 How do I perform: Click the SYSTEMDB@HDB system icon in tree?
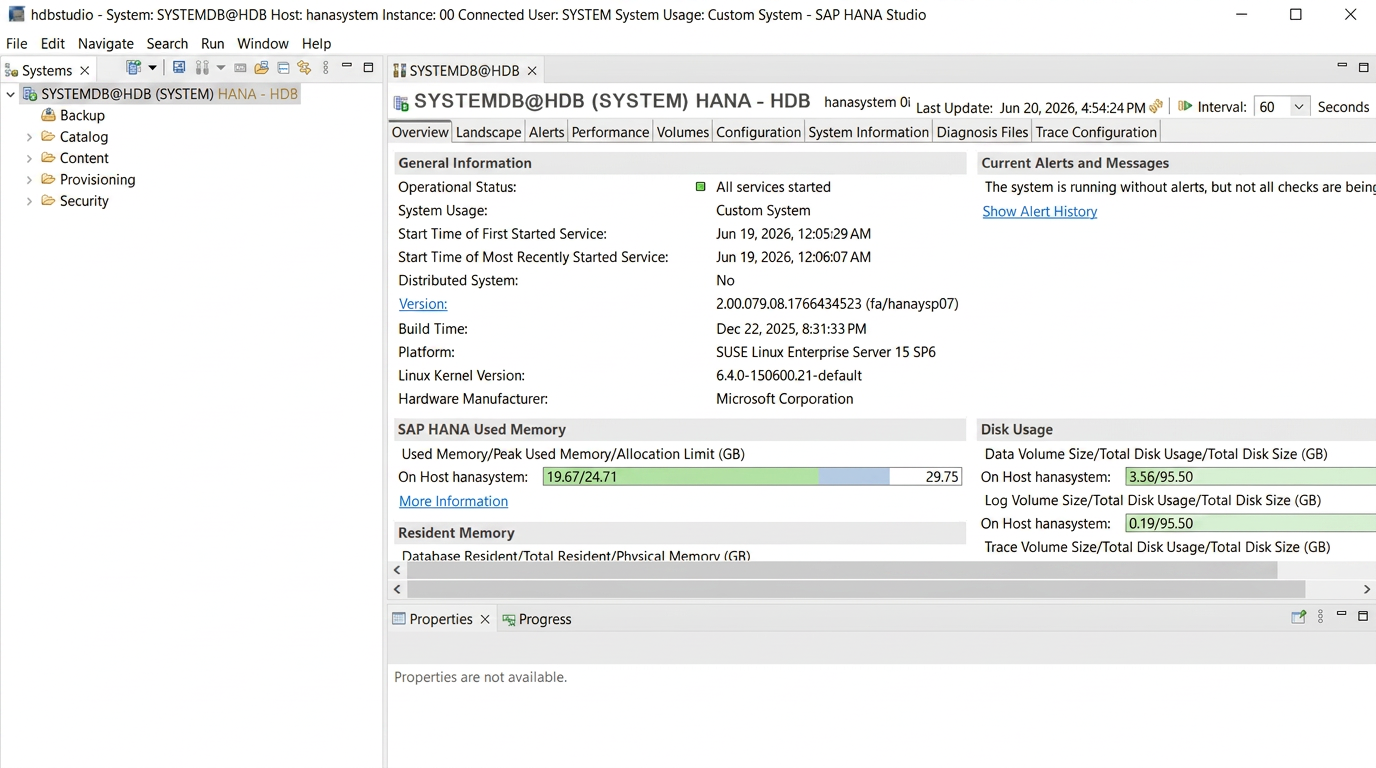29,94
